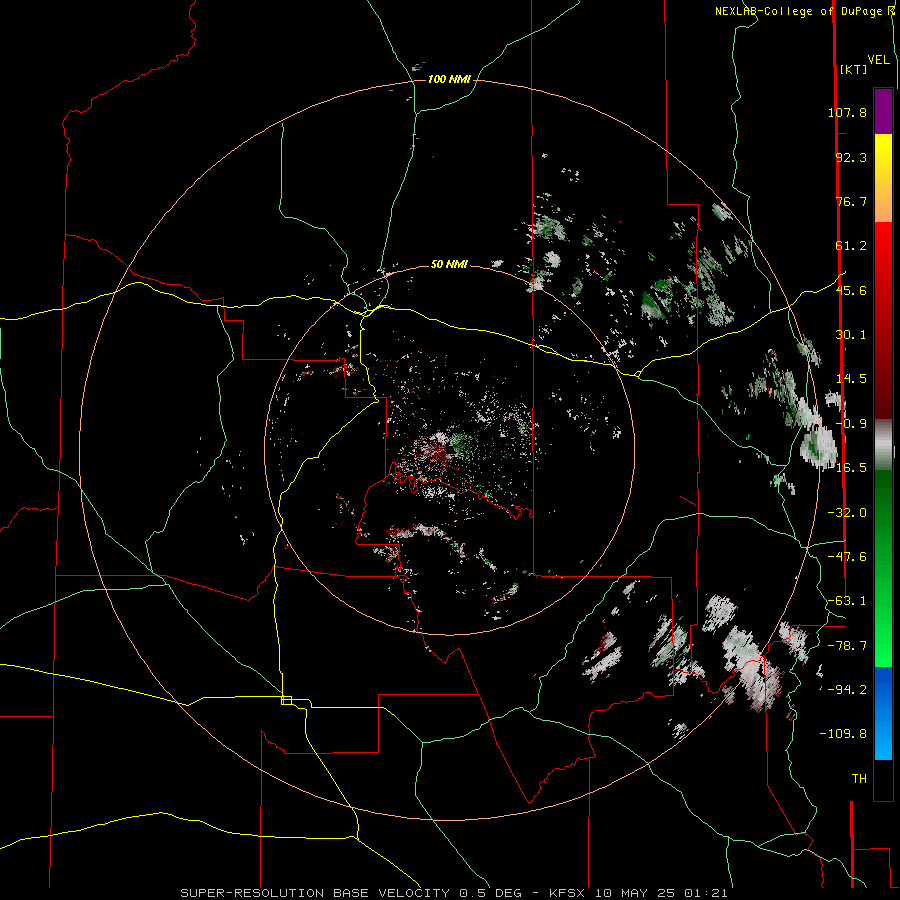
Task: Pick the purple segment of color bar
Action: [x=883, y=111]
